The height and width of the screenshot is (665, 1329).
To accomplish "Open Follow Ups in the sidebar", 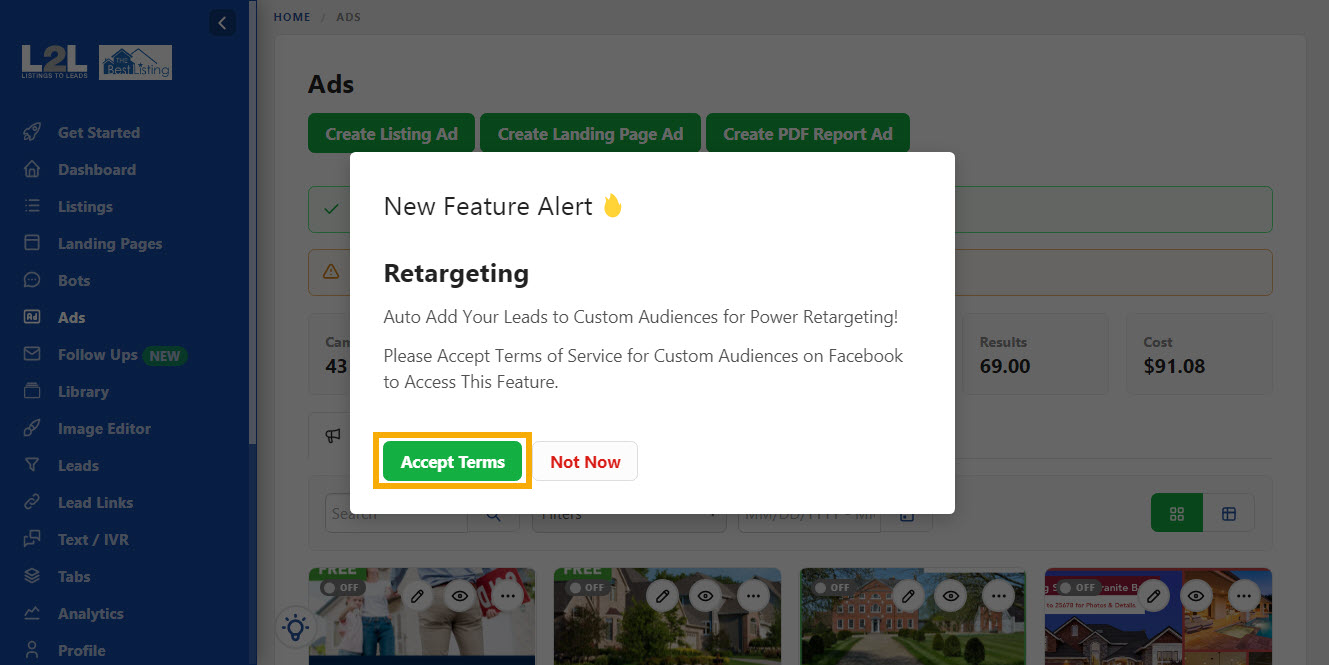I will pos(97,355).
